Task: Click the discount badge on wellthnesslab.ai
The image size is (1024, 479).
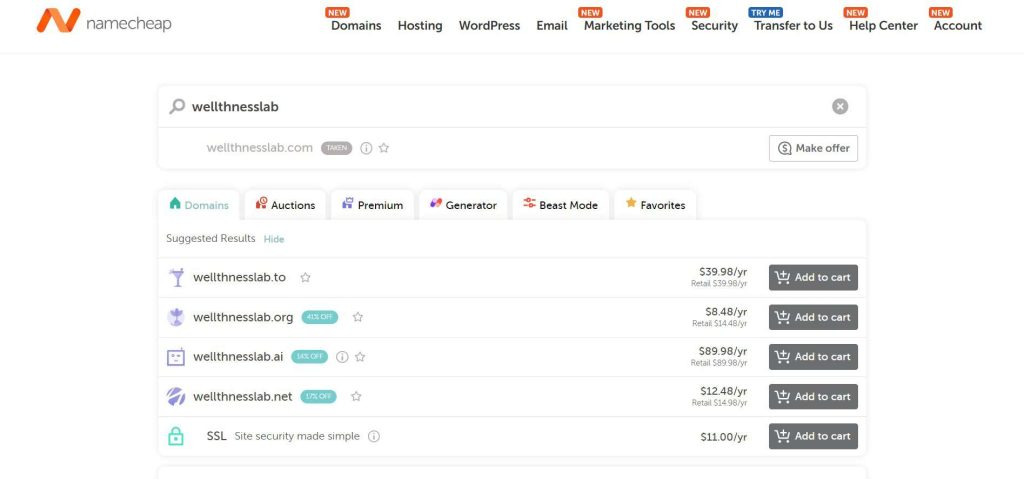Action: (x=310, y=357)
